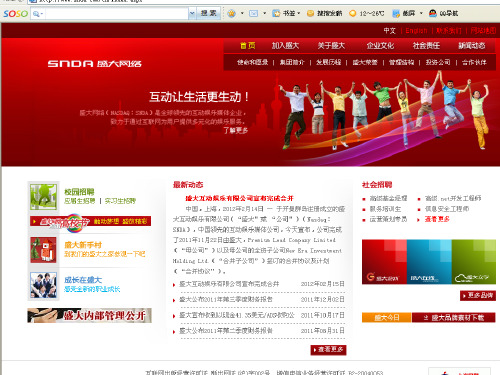Open the search magnifier options dropdown
500x375 pixels.
click(38, 14)
